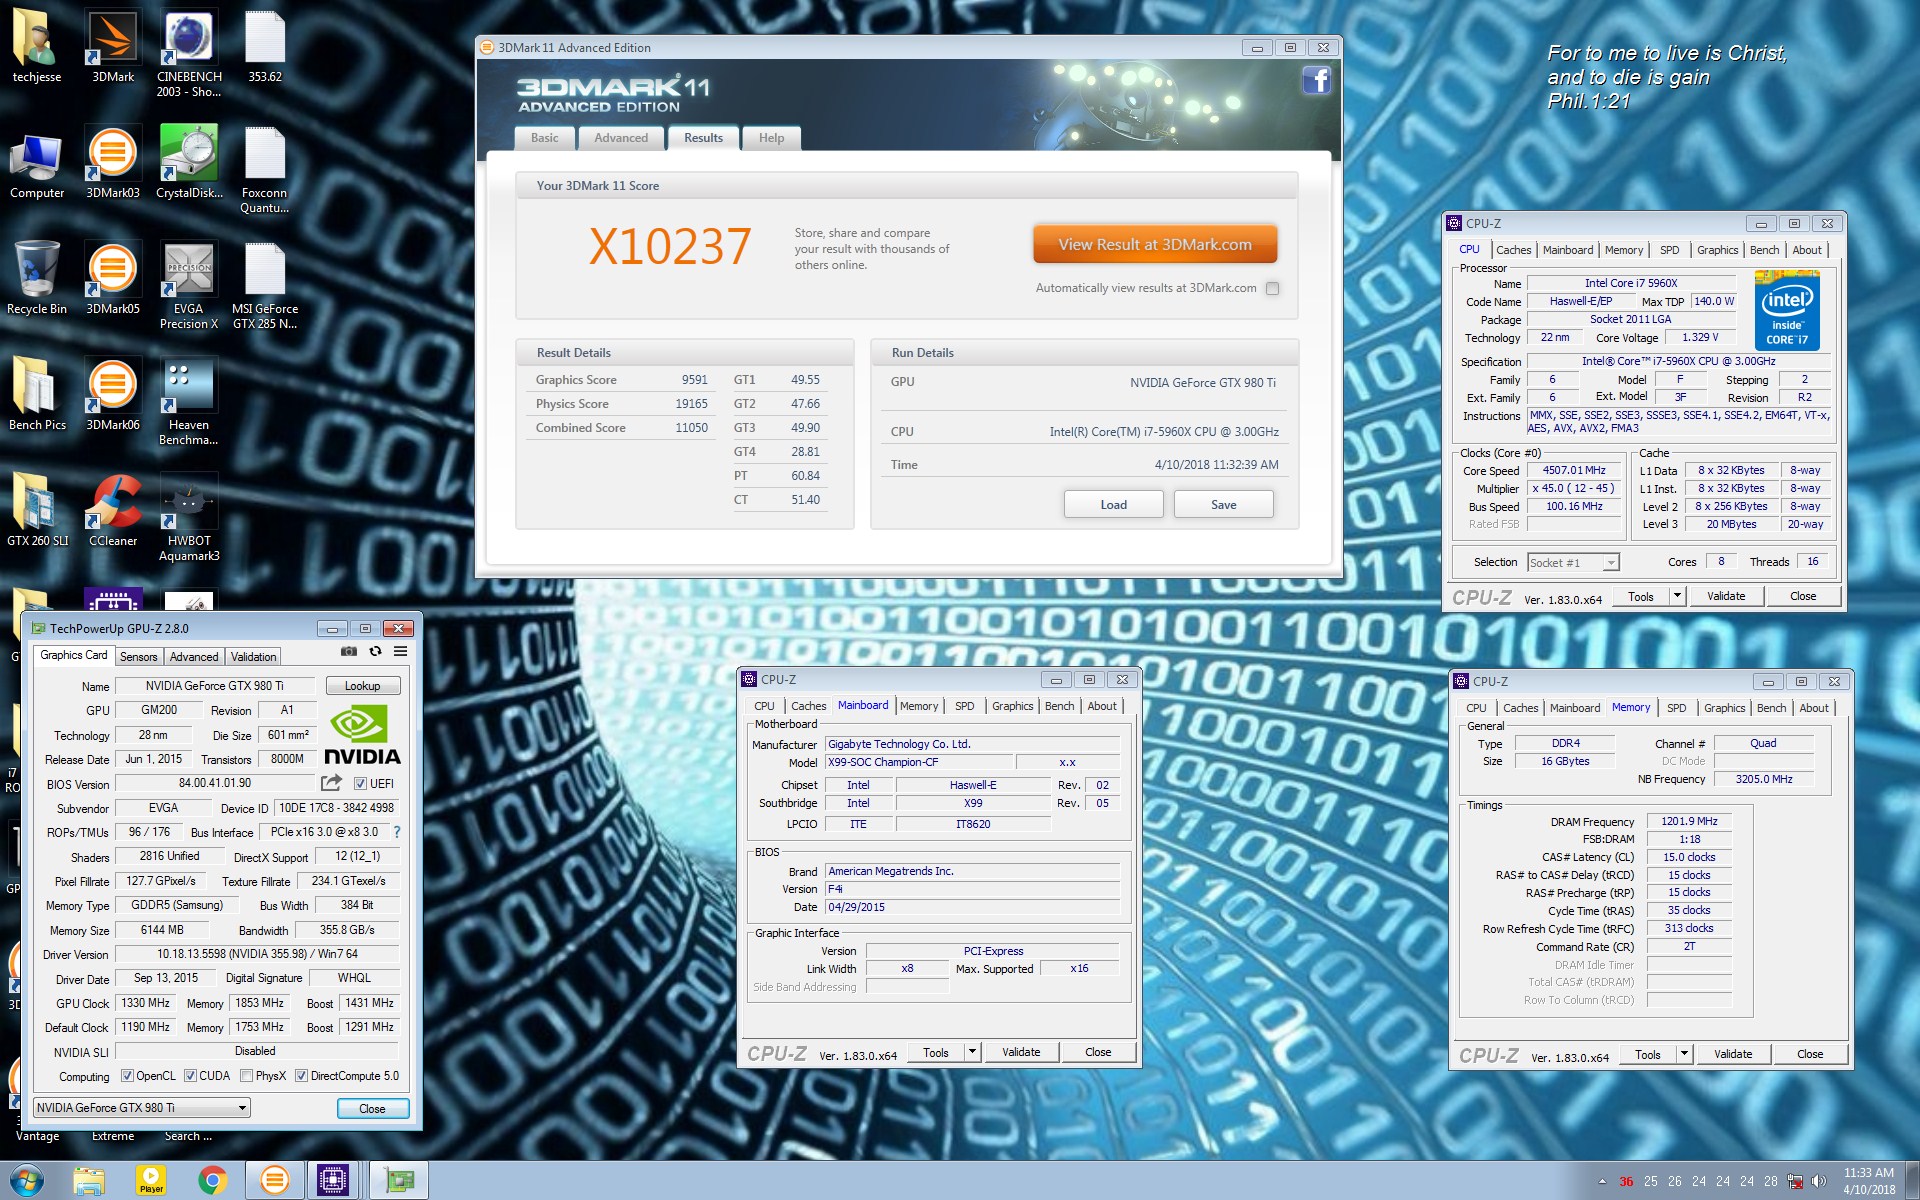Click the BIOS Version field
The image size is (1920, 1200).
pyautogui.click(x=215, y=783)
